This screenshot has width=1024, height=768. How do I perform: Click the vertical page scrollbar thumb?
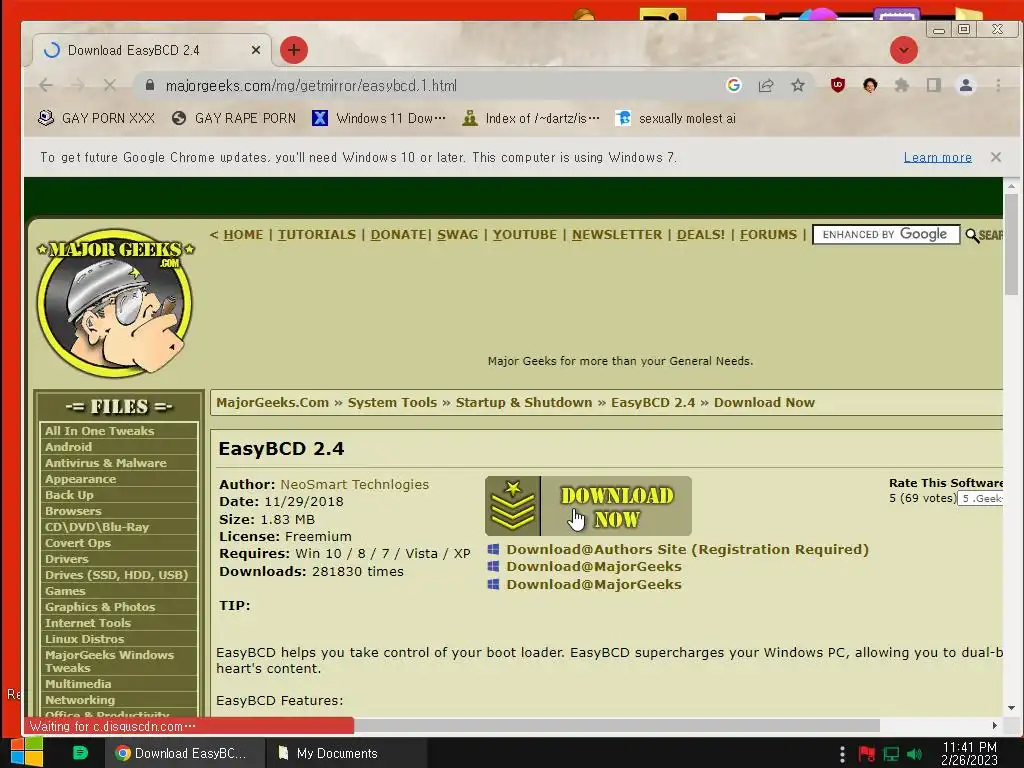tap(1011, 244)
